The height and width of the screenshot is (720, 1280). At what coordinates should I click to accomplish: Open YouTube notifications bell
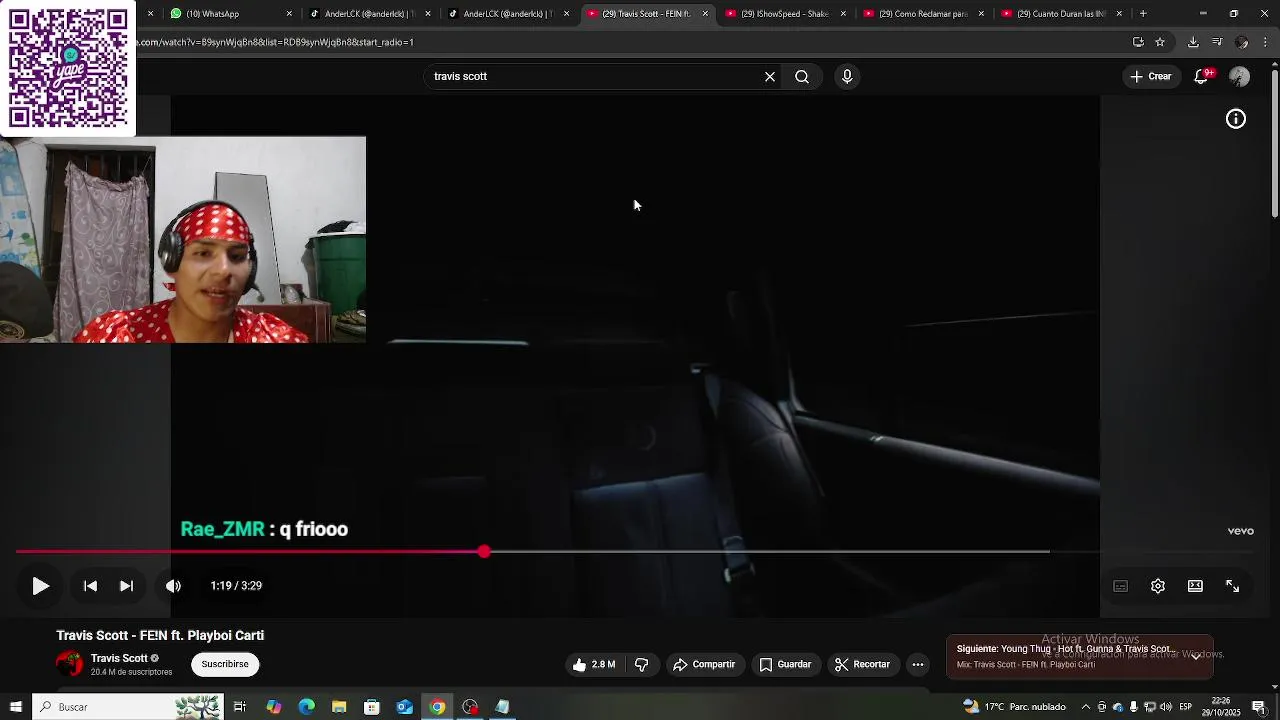coord(1201,77)
